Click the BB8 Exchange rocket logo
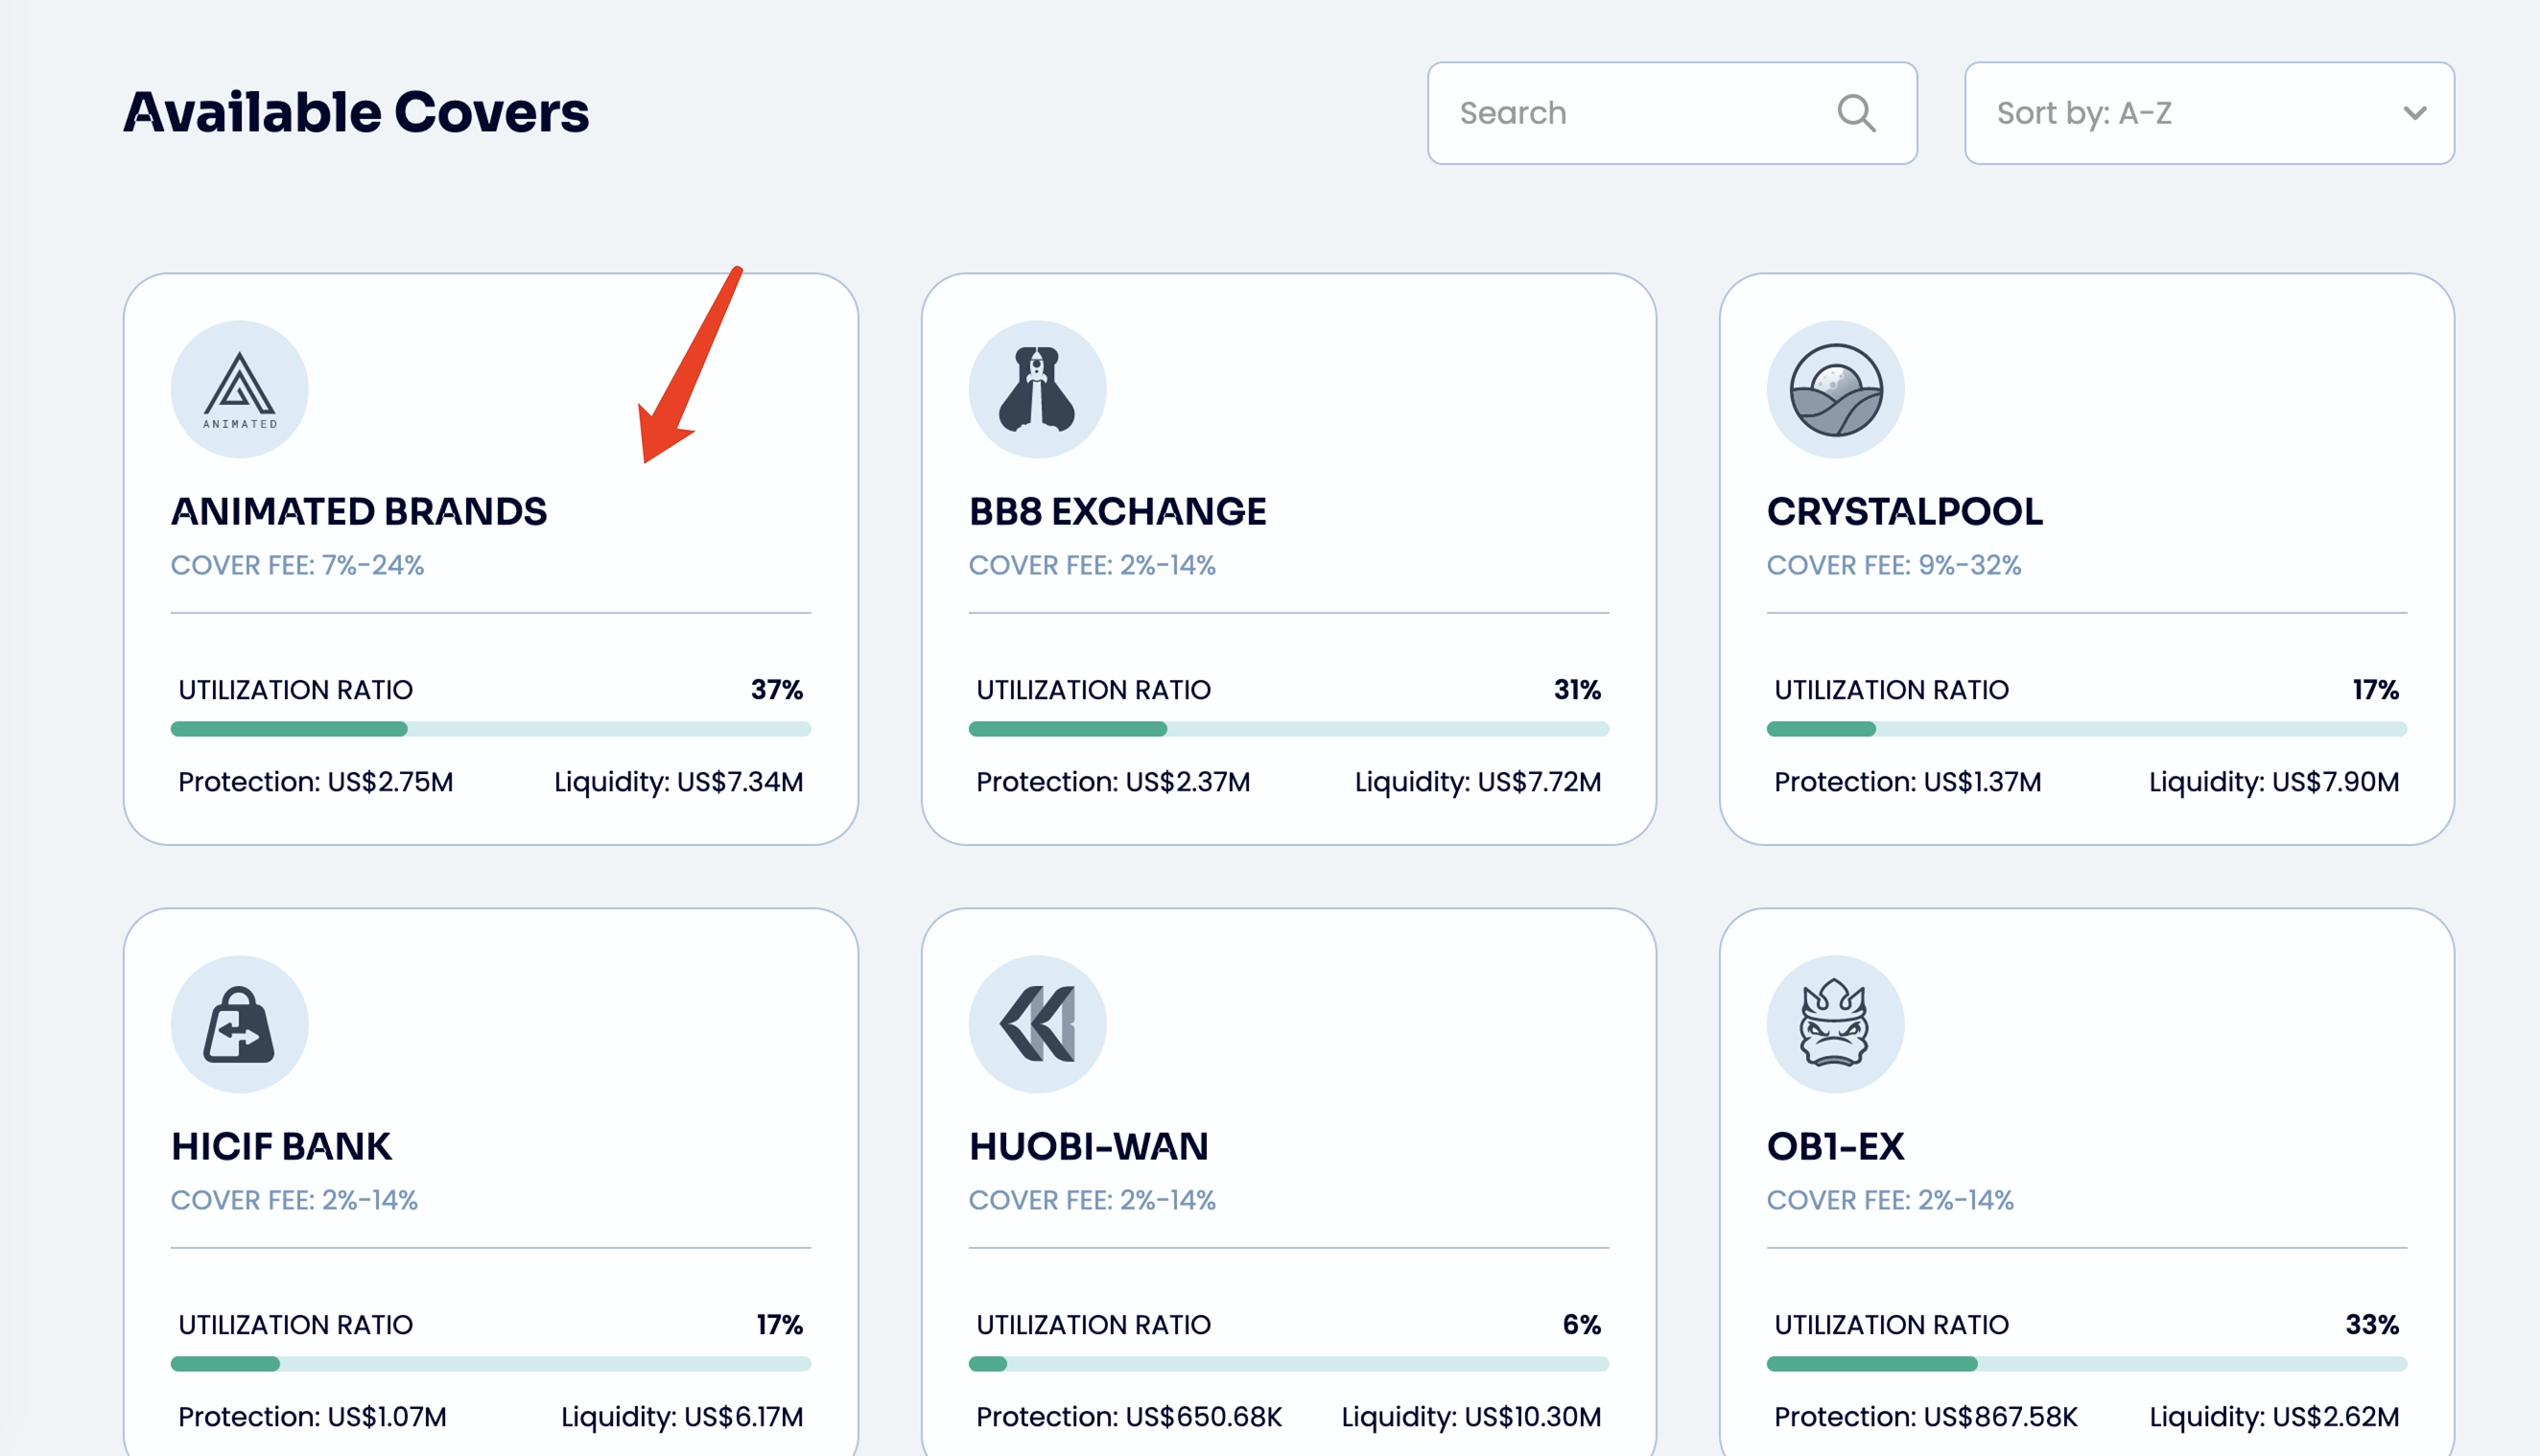The height and width of the screenshot is (1456, 2540). [x=1037, y=389]
